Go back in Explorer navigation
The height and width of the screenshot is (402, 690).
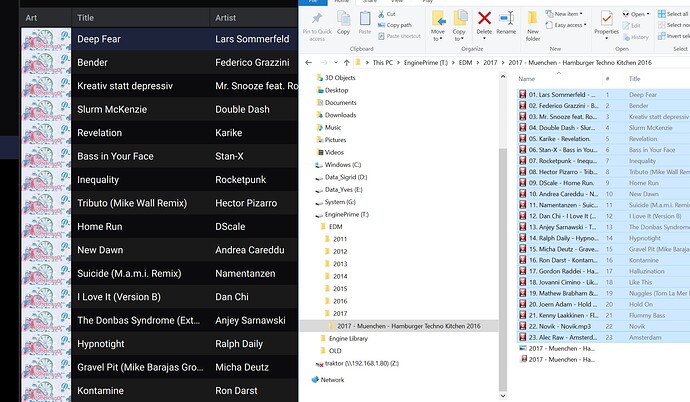[308, 62]
